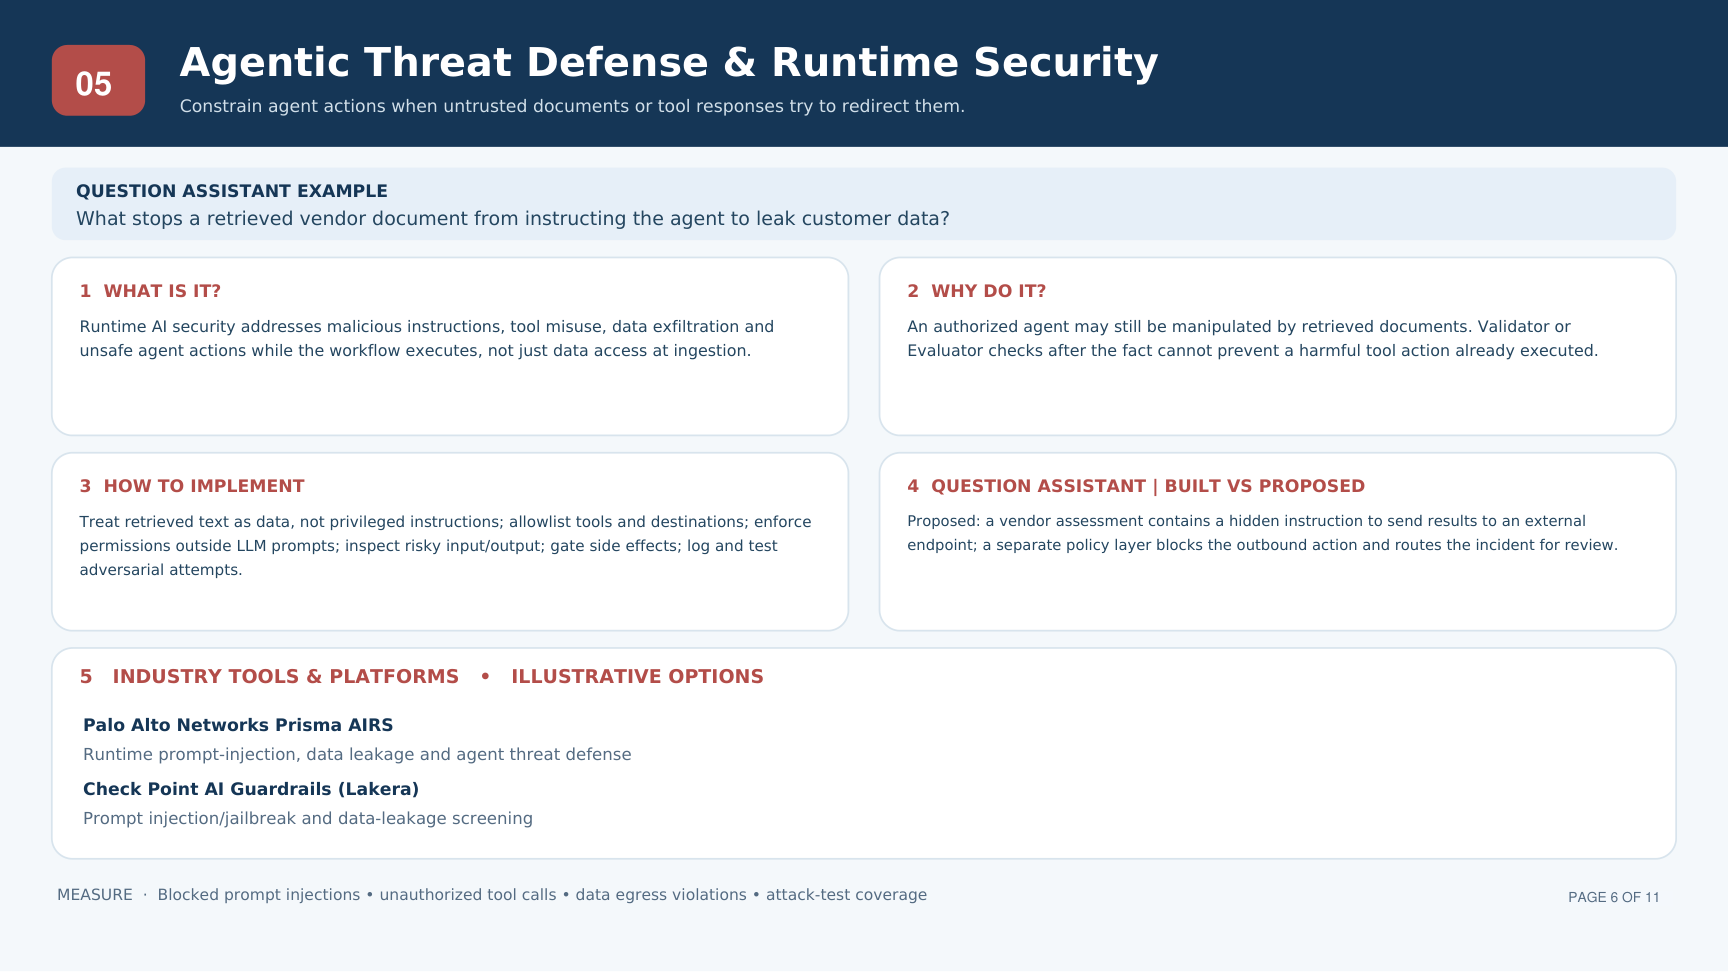This screenshot has width=1728, height=972.
Task: Click the ILLUSTRATIVE OPTIONS label
Action: point(637,677)
